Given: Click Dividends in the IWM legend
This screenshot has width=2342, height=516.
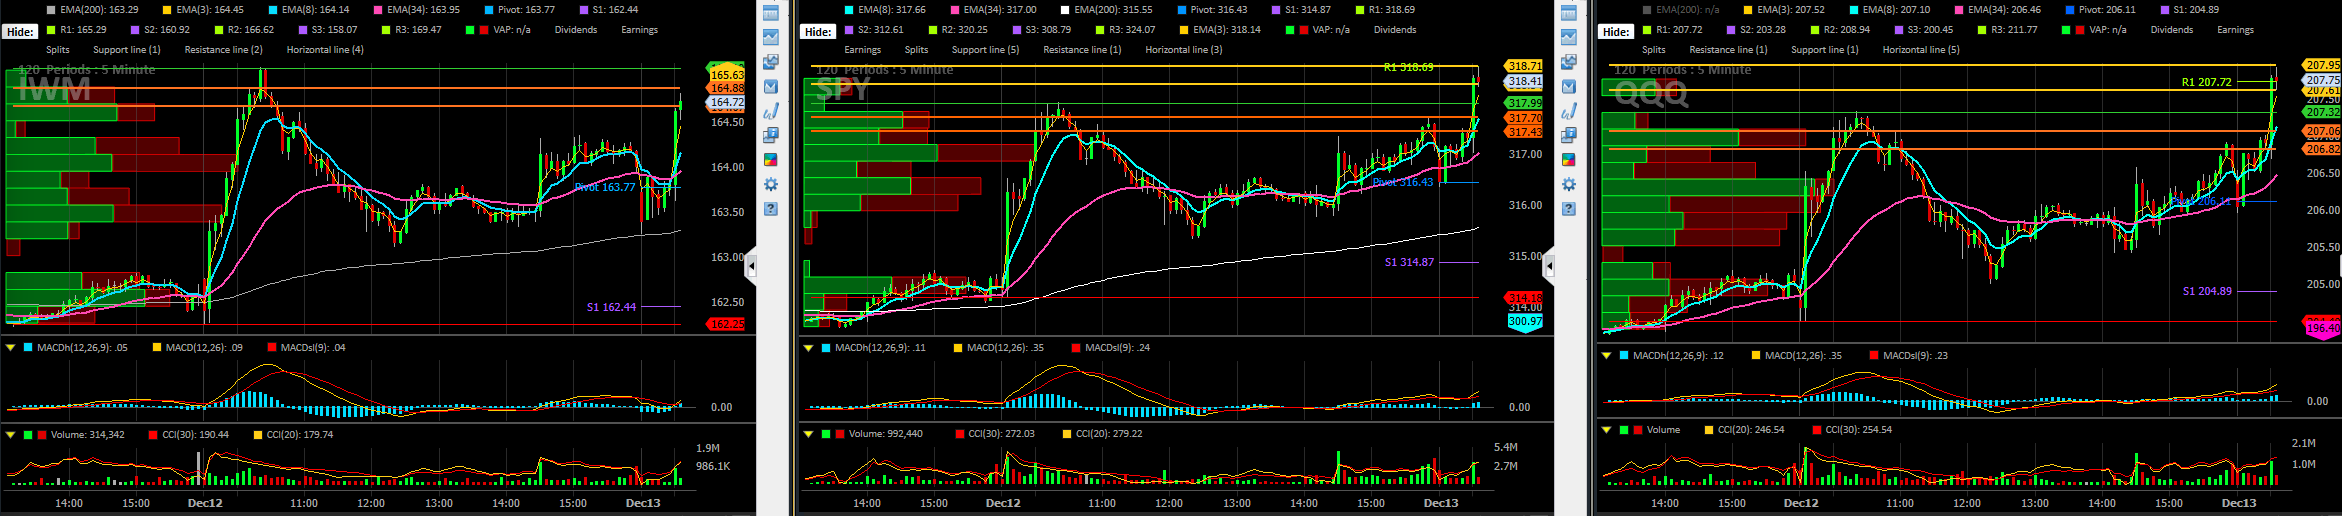Looking at the screenshot, I should [x=576, y=30].
